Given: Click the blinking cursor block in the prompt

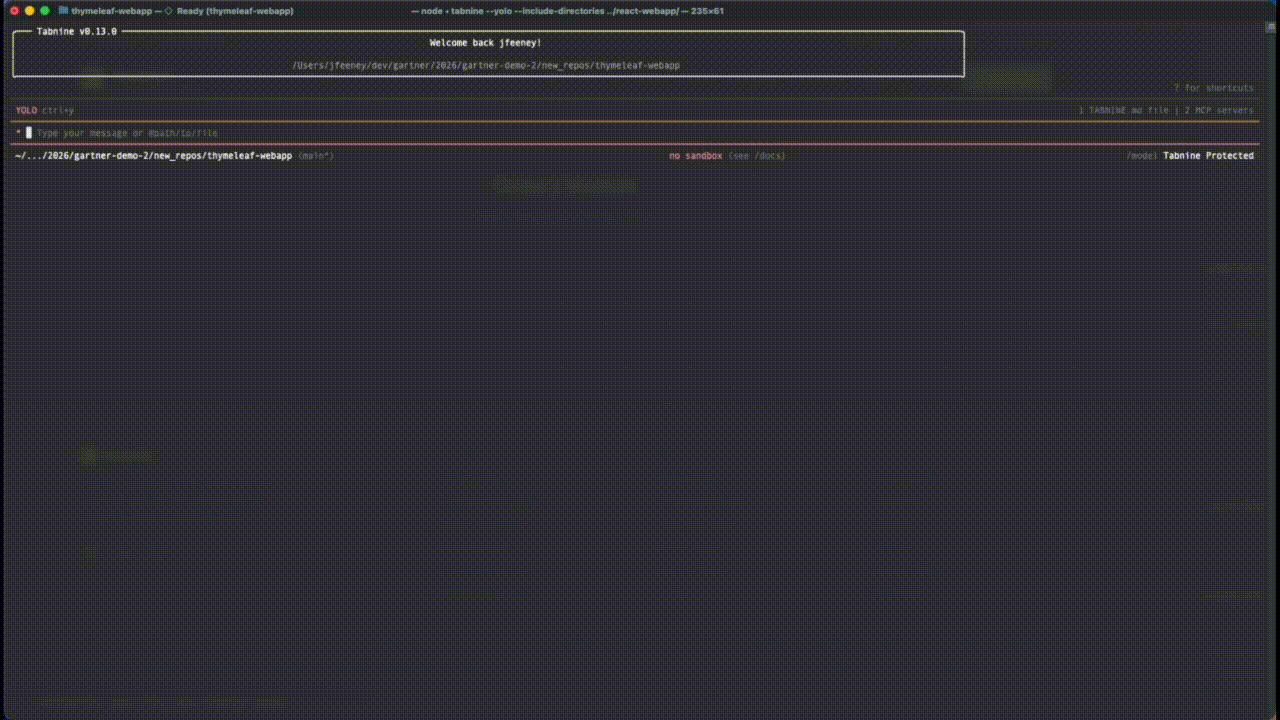Looking at the screenshot, I should point(28,132).
